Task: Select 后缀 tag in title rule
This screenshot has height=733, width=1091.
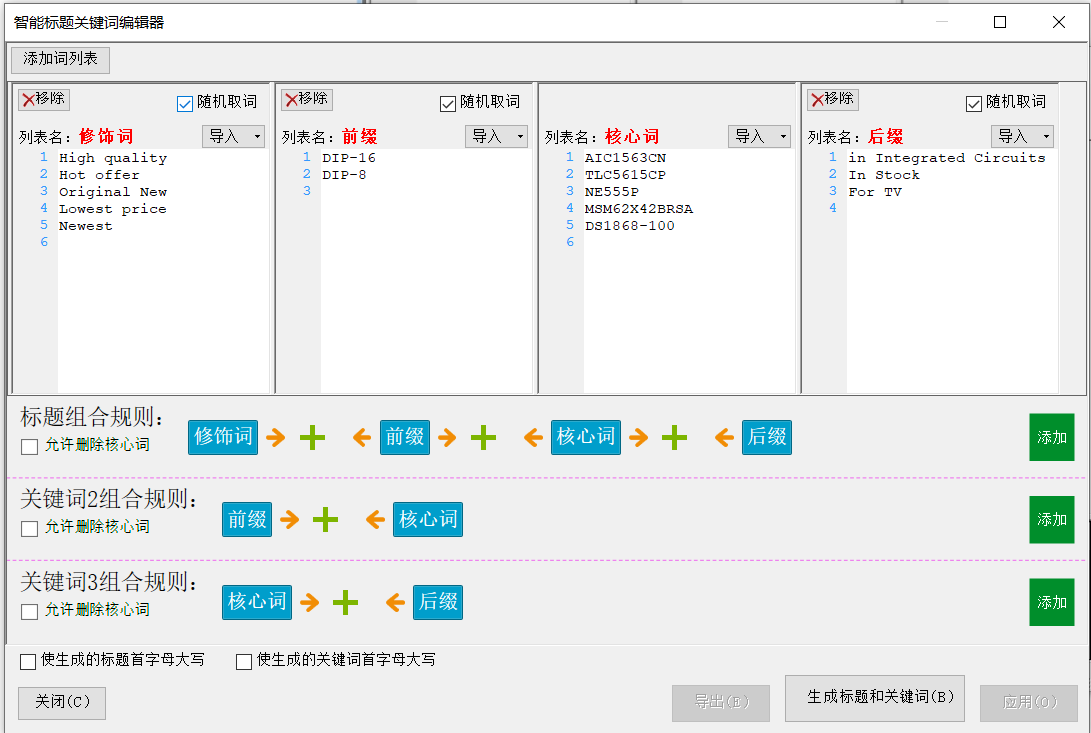Action: 767,437
